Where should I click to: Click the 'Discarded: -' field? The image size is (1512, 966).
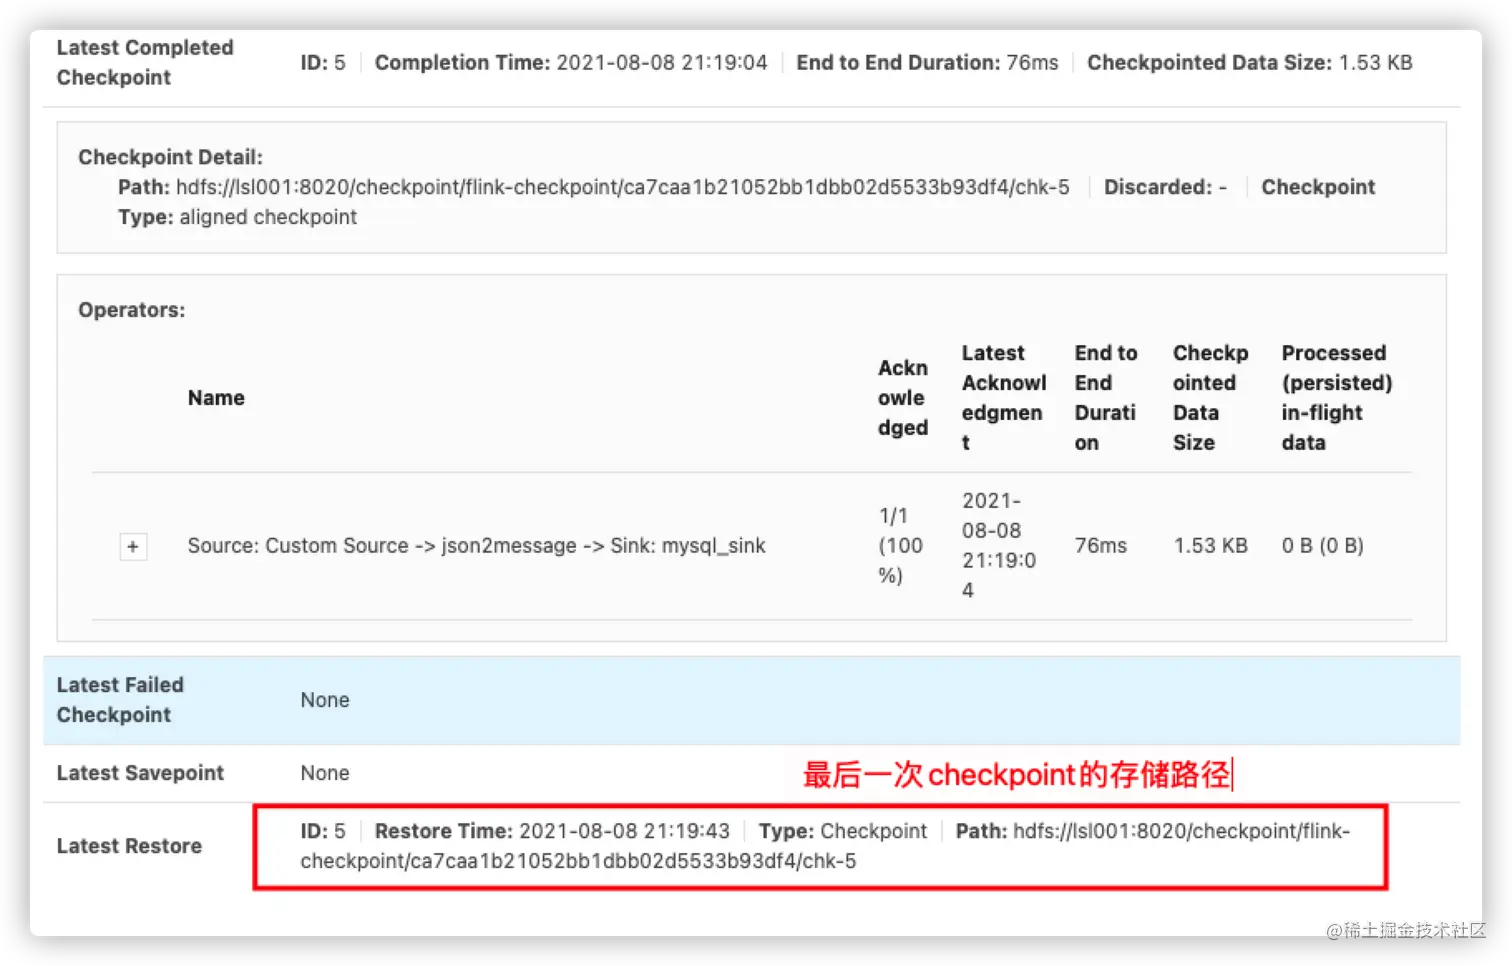(x=1165, y=187)
